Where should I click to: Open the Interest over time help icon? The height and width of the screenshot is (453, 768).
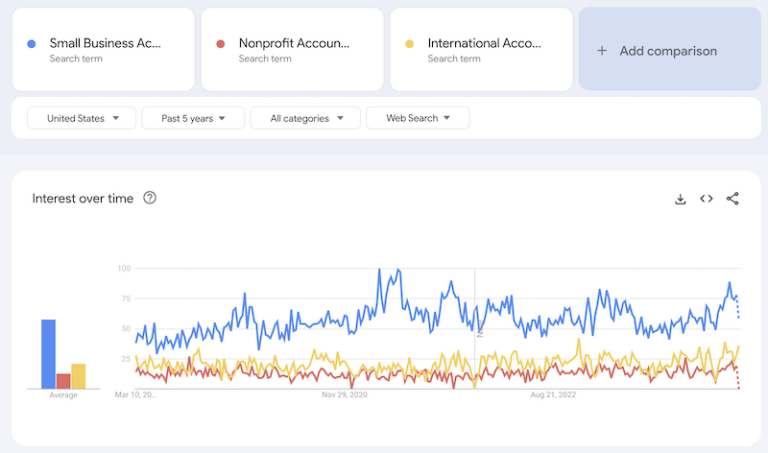point(150,198)
